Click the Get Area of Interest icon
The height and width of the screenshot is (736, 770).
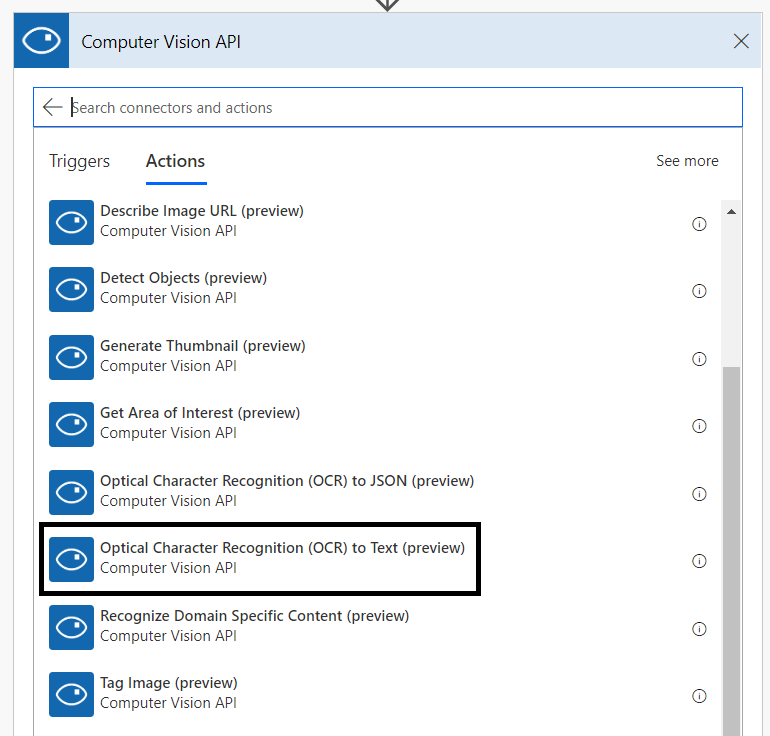pos(71,424)
